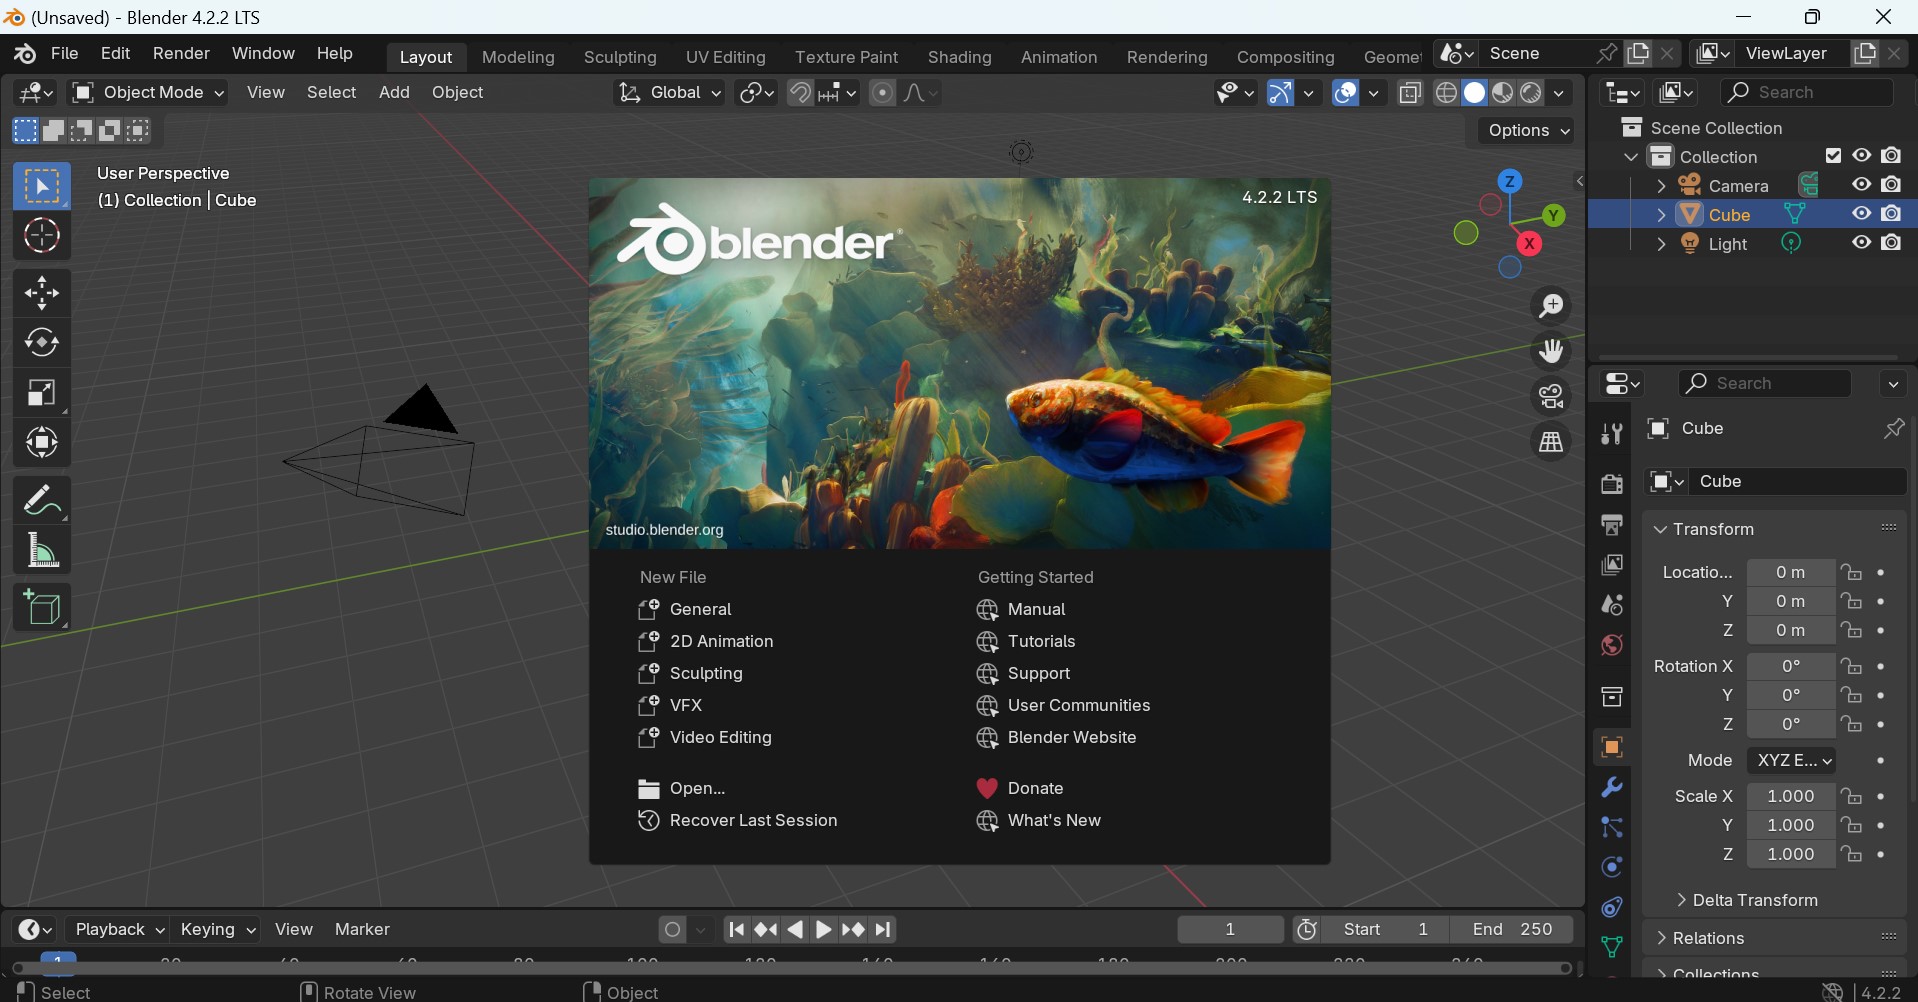Open the Object Constraints properties tab

coord(1612,908)
